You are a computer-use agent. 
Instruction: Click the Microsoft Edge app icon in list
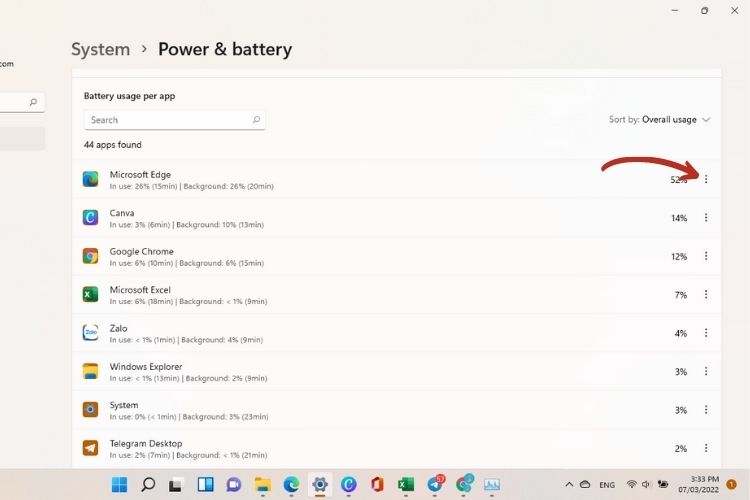[x=90, y=179]
